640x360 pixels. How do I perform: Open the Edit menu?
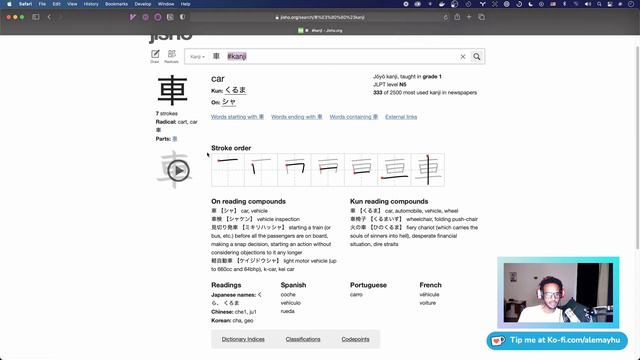point(56,4)
